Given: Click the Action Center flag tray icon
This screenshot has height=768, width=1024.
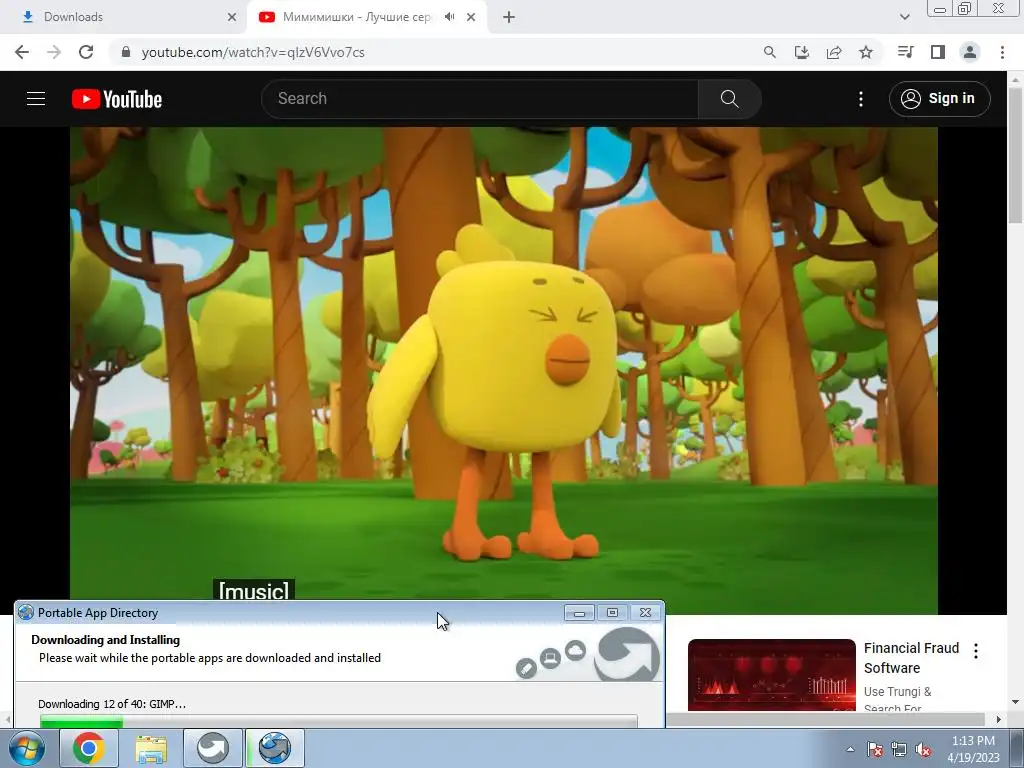Looking at the screenshot, I should (874, 749).
